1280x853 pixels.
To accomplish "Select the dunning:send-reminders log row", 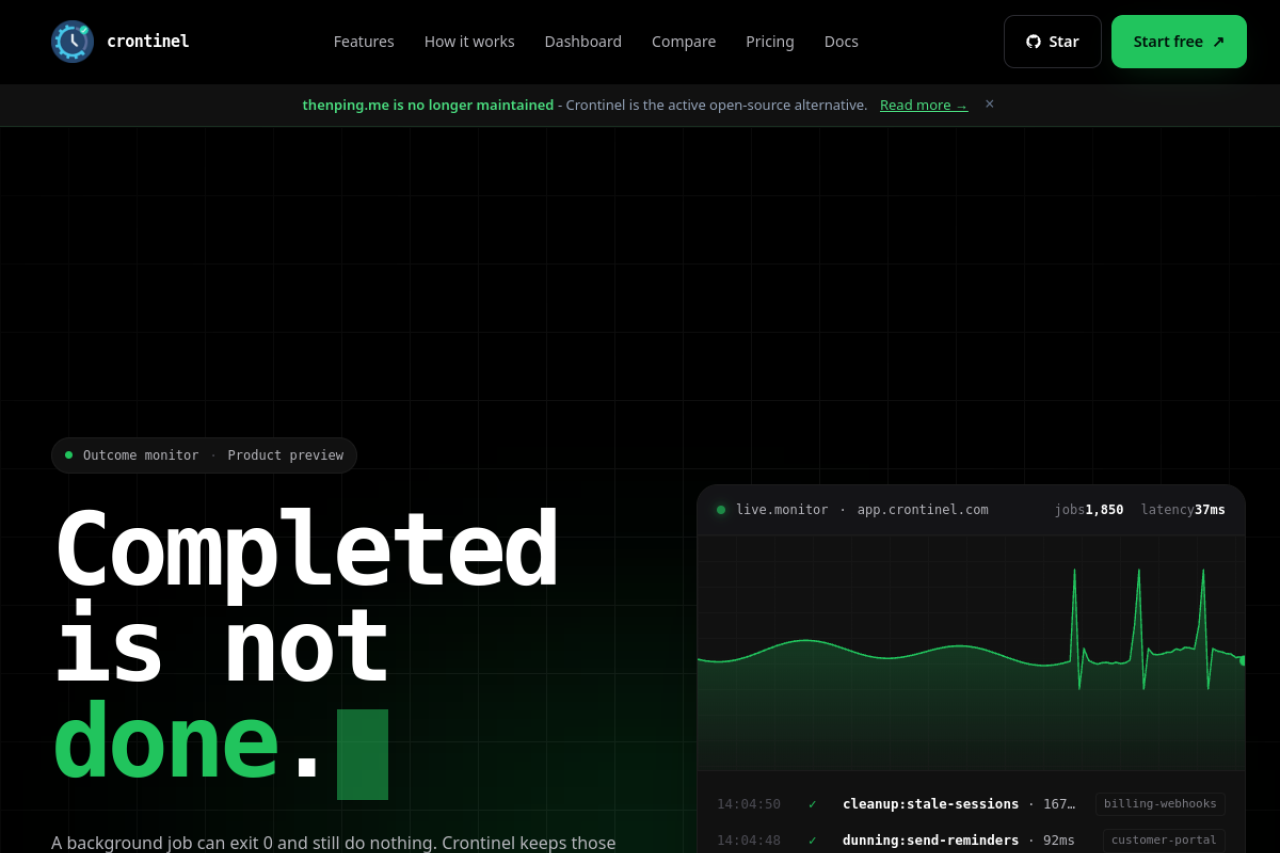I will 971,840.
